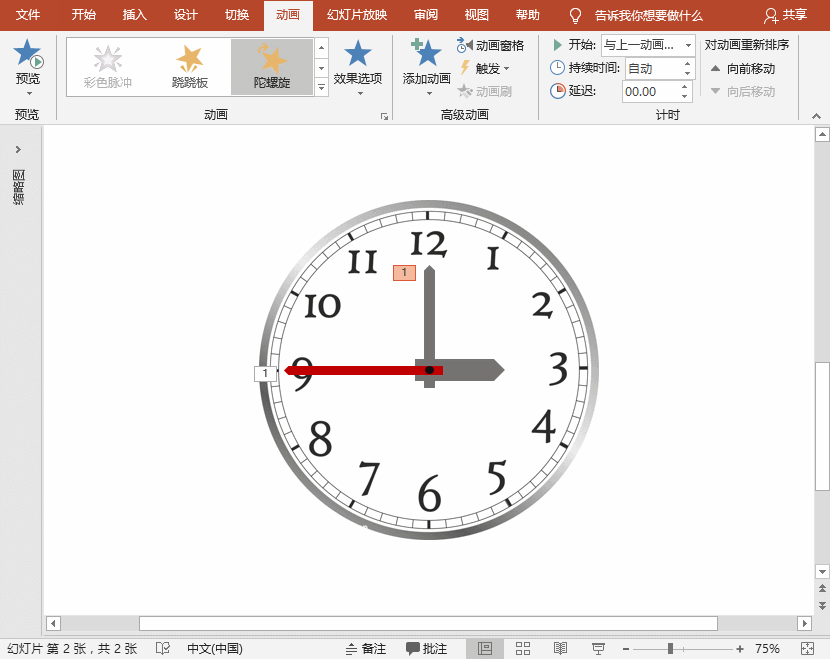Switch to slide sorter view
Screen dimensions: 830x659
click(x=523, y=648)
